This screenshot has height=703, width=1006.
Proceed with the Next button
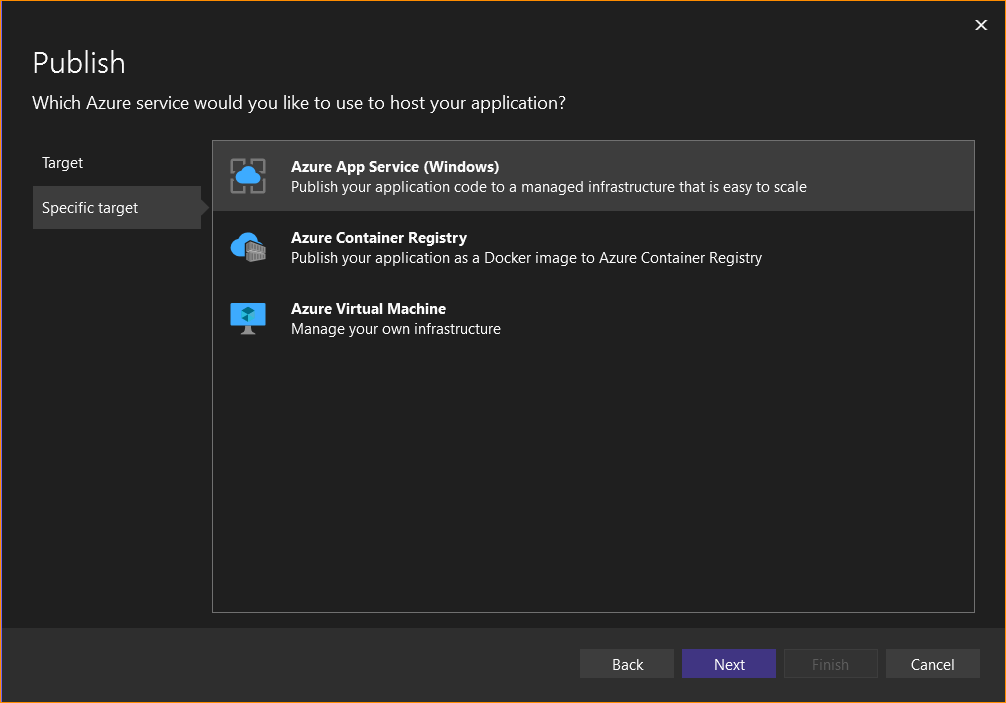tap(729, 664)
